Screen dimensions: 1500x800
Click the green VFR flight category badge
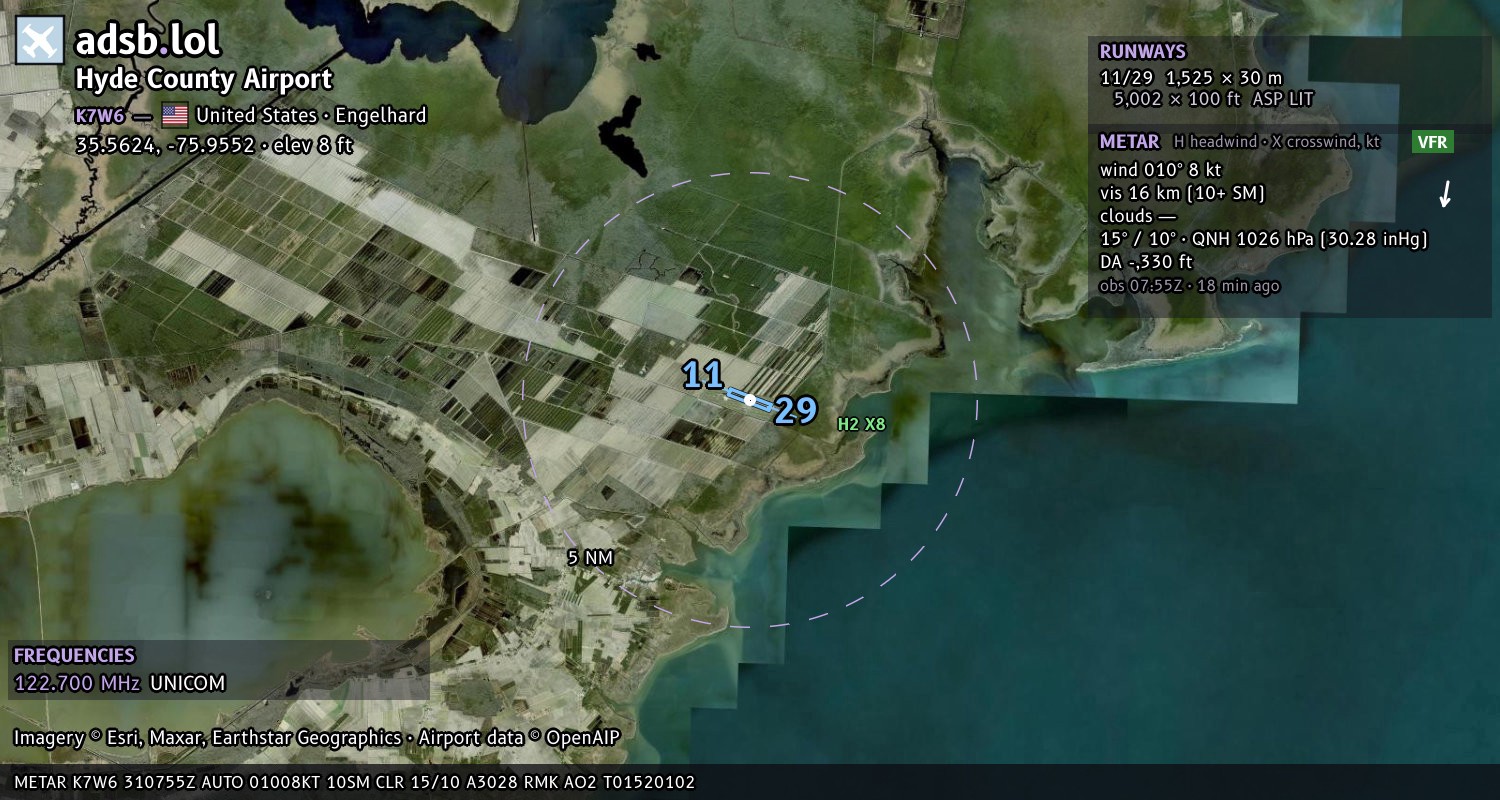click(1432, 142)
